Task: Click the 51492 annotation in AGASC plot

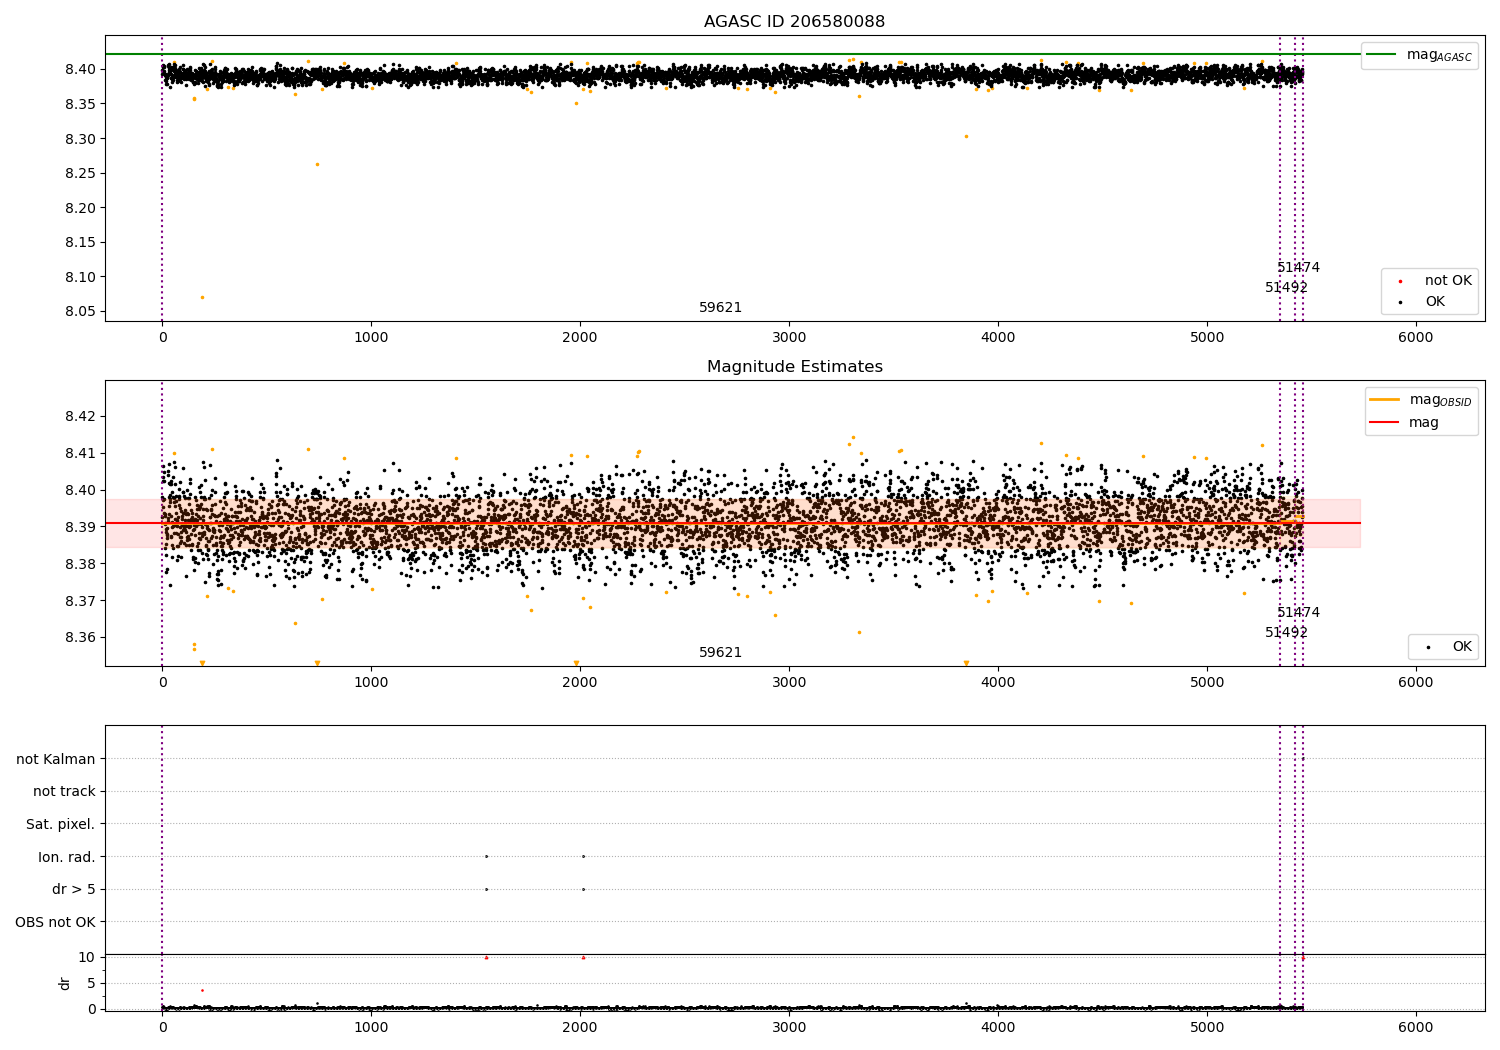Action: 1287,288
